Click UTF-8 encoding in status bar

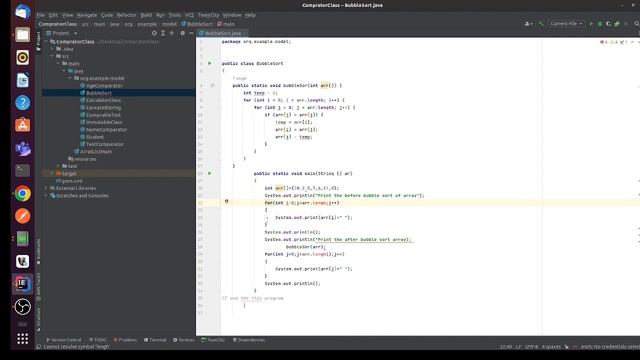(531, 347)
